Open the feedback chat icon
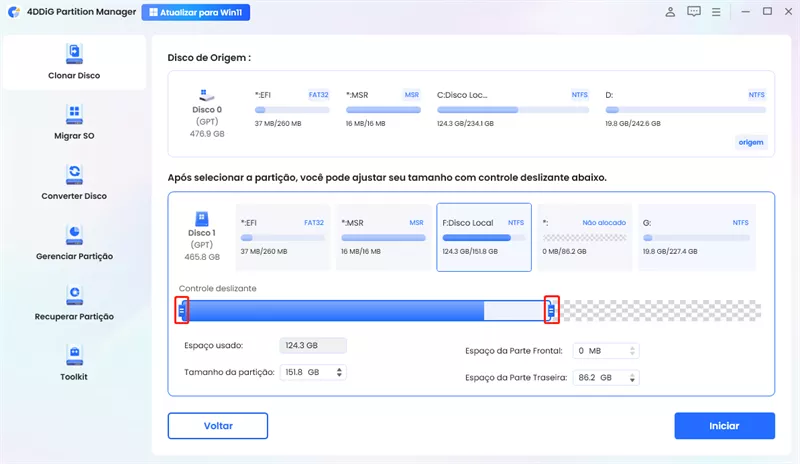This screenshot has width=800, height=464. tap(693, 12)
